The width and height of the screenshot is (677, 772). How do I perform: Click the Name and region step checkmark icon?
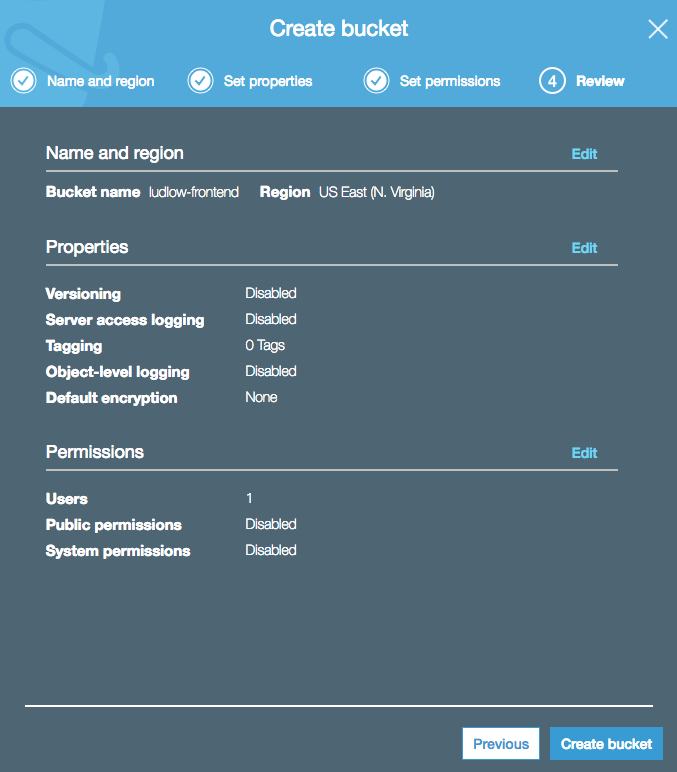tap(24, 81)
